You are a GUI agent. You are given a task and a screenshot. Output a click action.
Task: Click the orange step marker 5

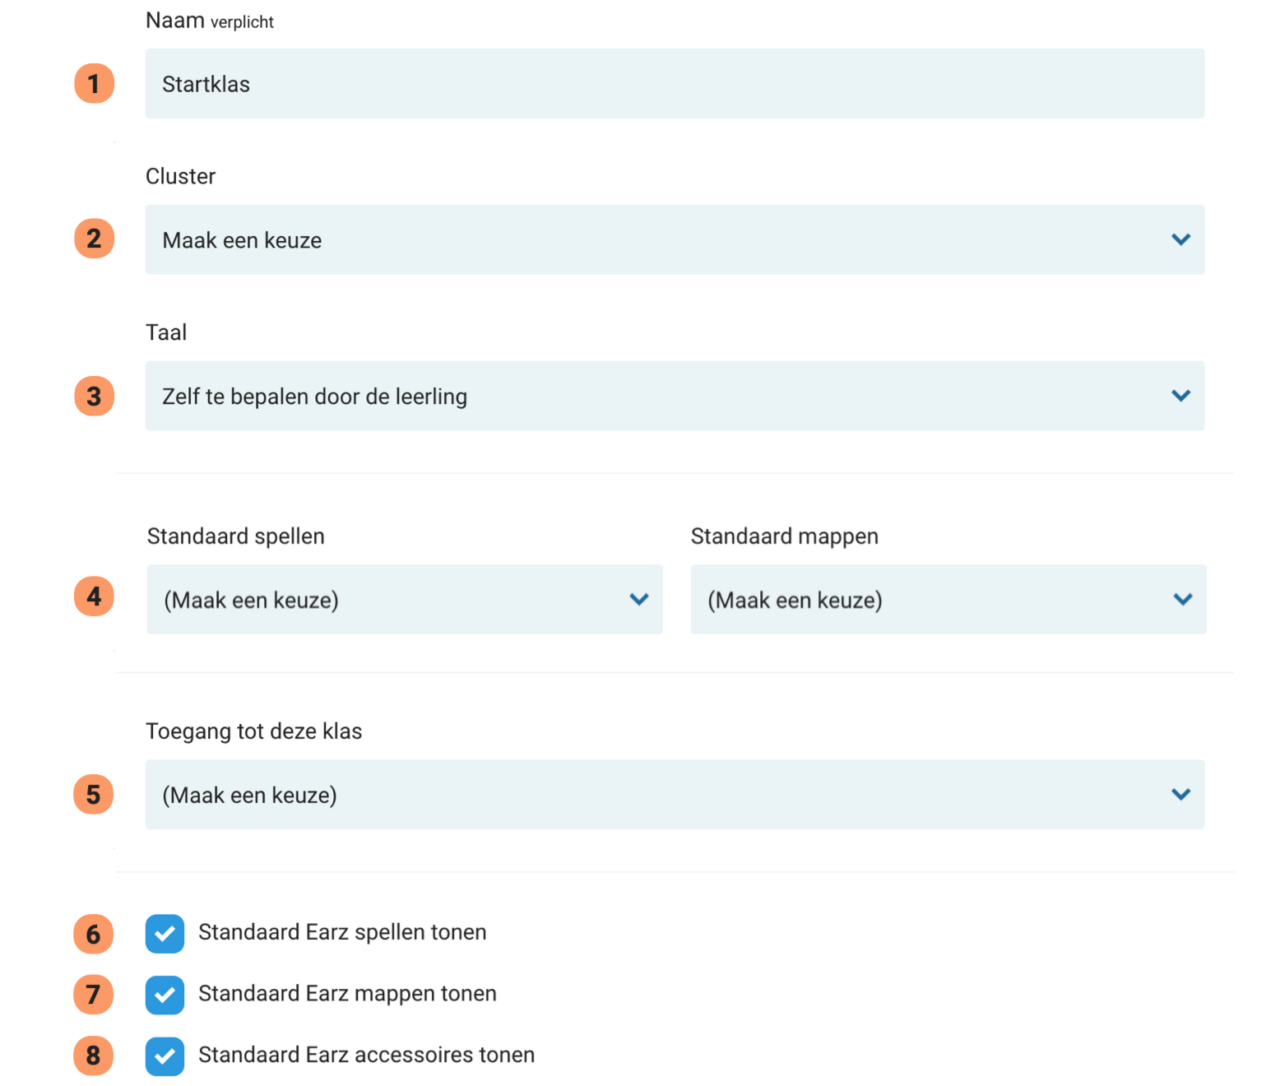pos(93,794)
